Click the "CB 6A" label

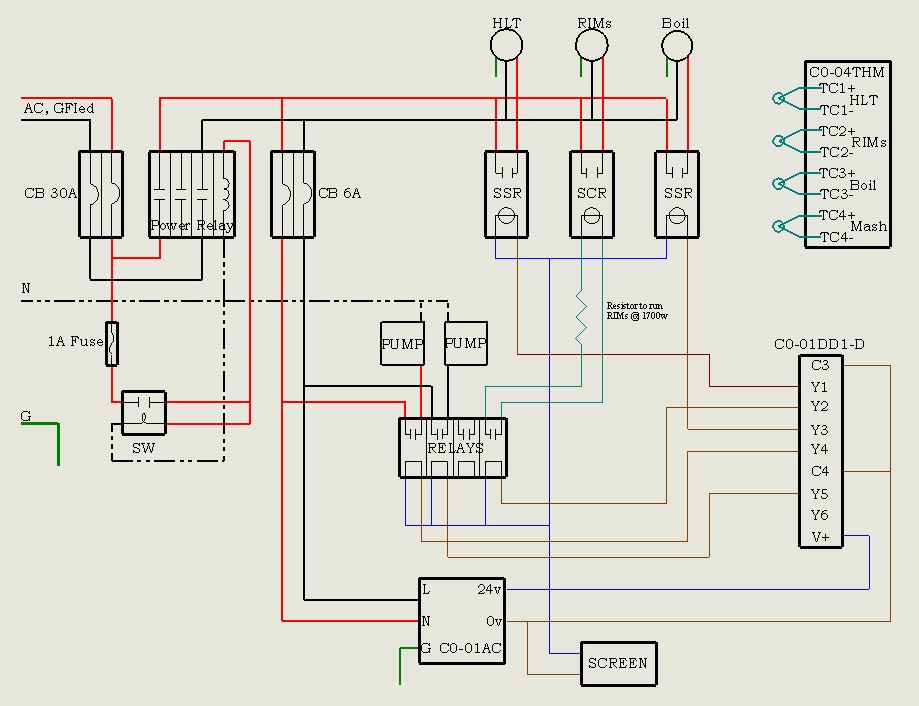[x=339, y=193]
